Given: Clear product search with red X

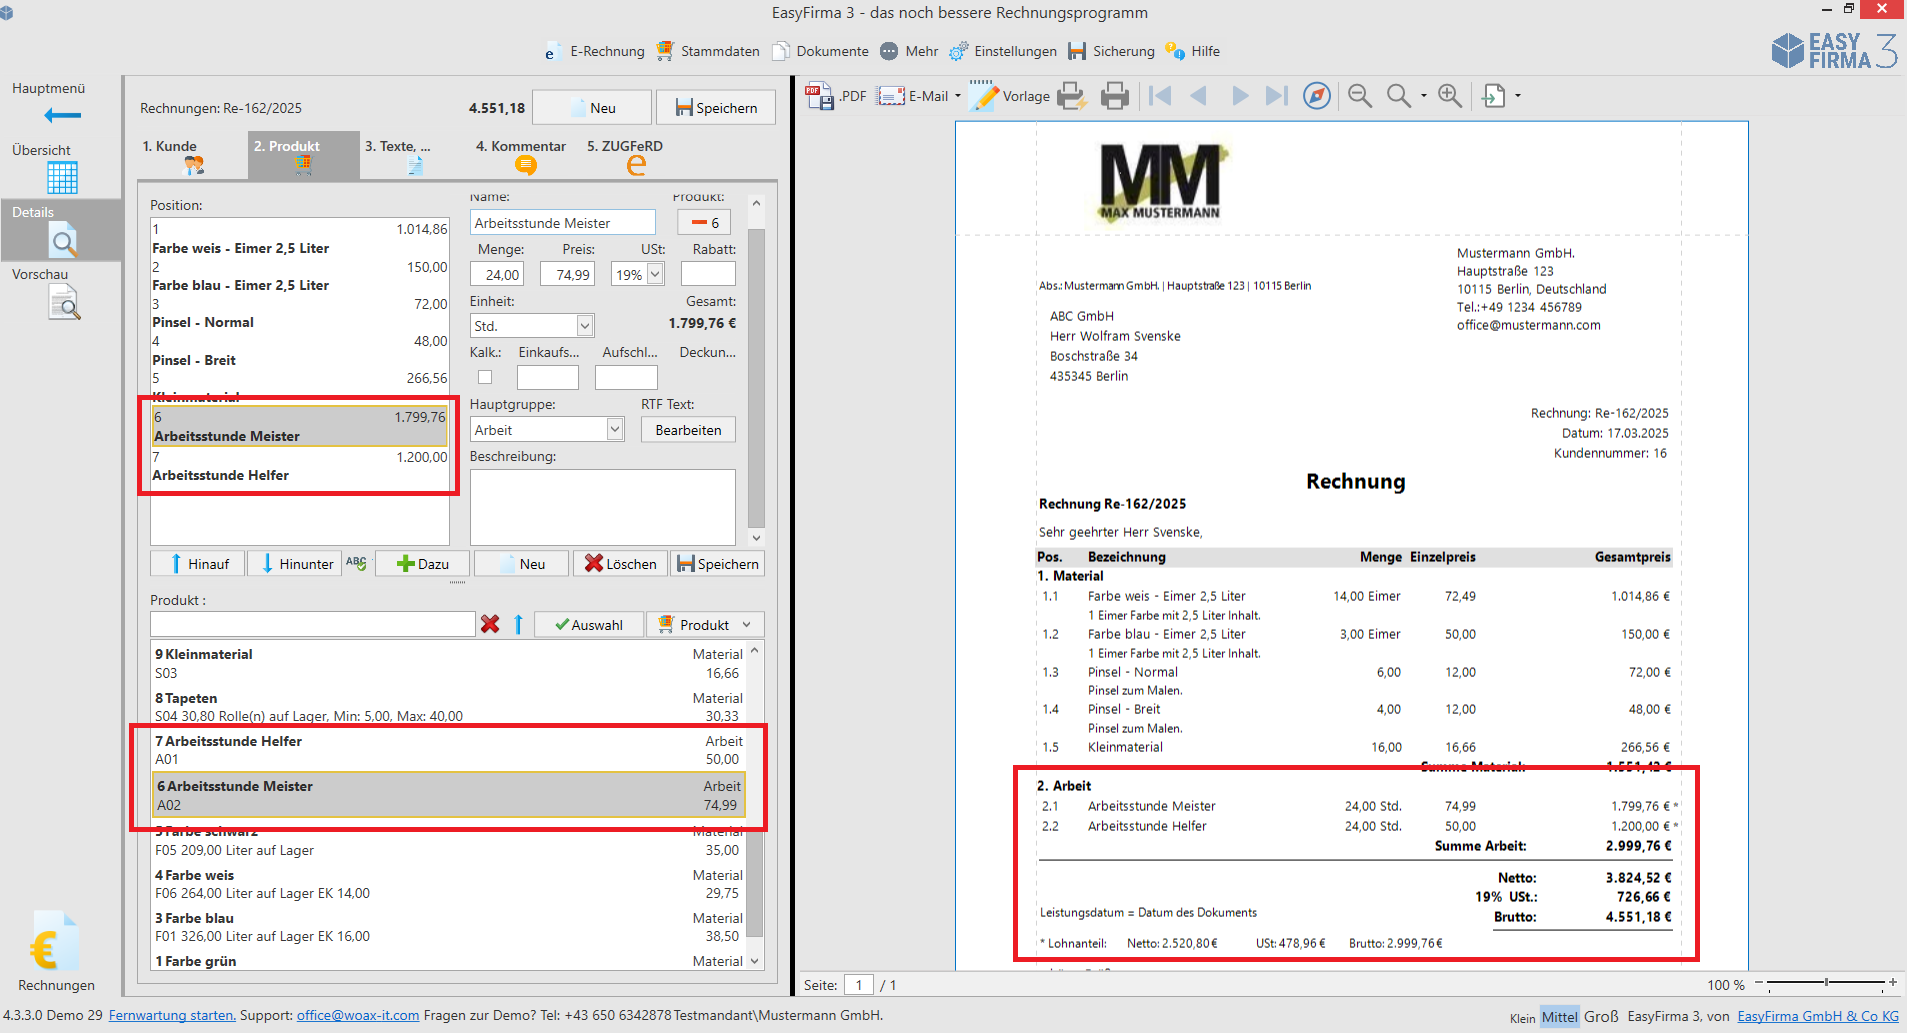Looking at the screenshot, I should pyautogui.click(x=490, y=624).
